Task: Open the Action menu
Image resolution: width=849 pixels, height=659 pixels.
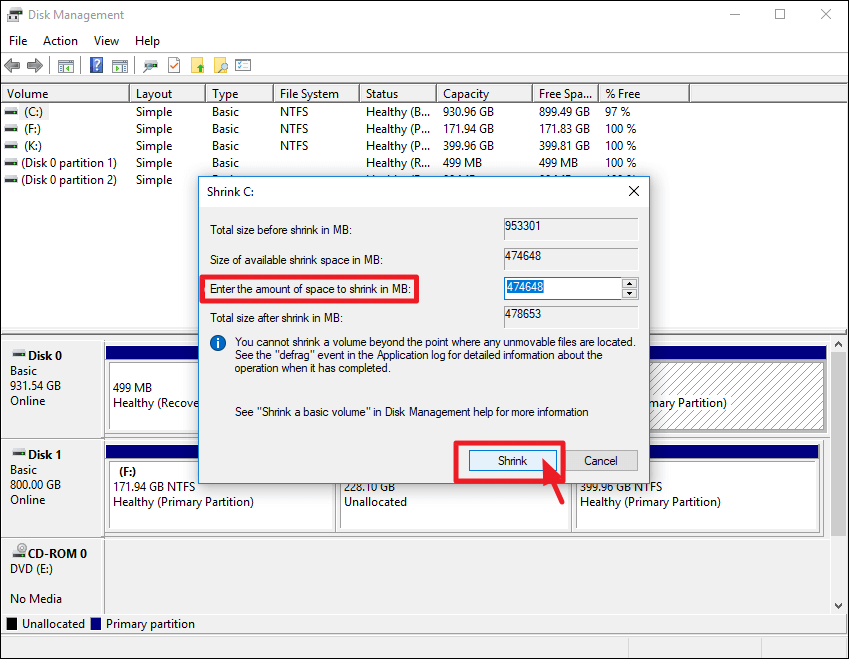Action: coord(60,41)
